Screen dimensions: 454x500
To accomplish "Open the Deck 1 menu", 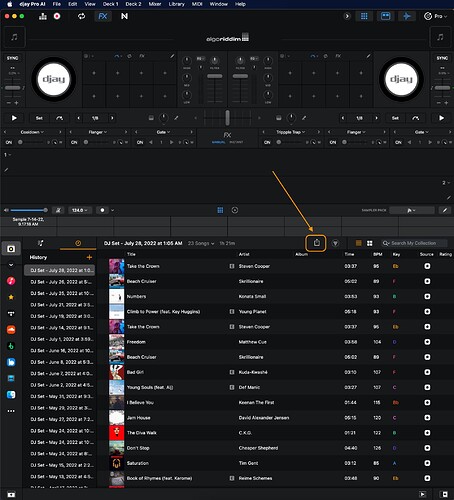I will tap(110, 4).
